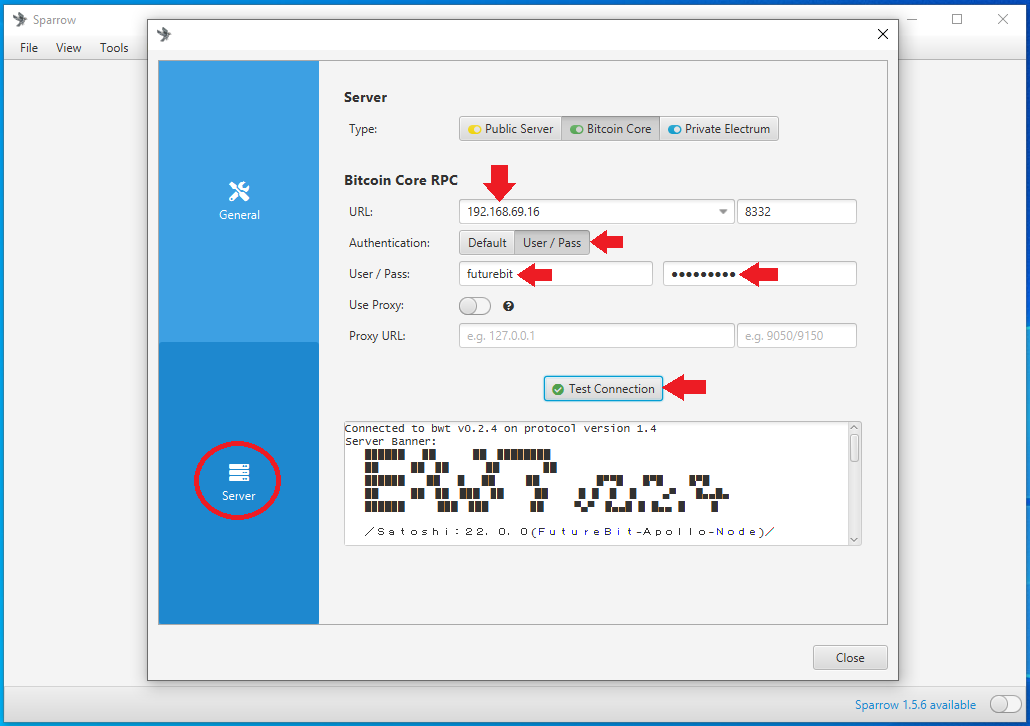This screenshot has width=1030, height=726.
Task: Click the connection log scrollbar thumb
Action: (854, 448)
